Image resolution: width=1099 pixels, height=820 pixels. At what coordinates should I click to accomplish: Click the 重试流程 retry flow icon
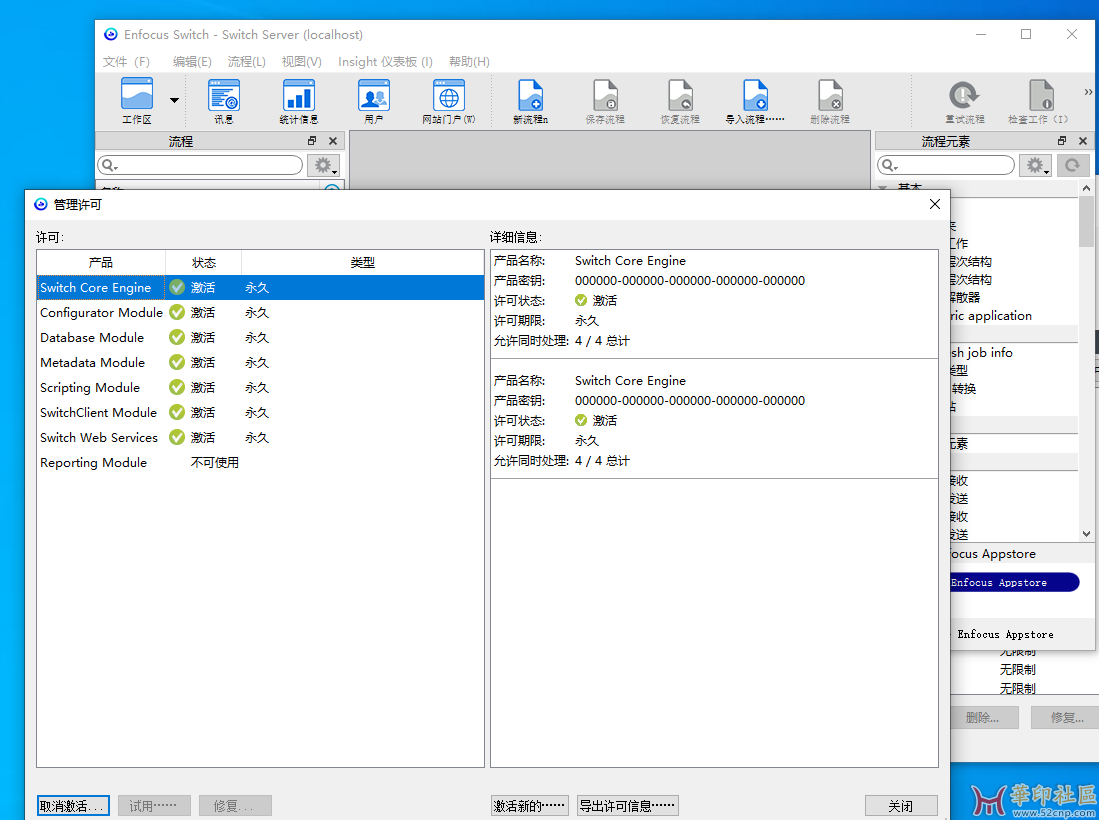(x=964, y=101)
